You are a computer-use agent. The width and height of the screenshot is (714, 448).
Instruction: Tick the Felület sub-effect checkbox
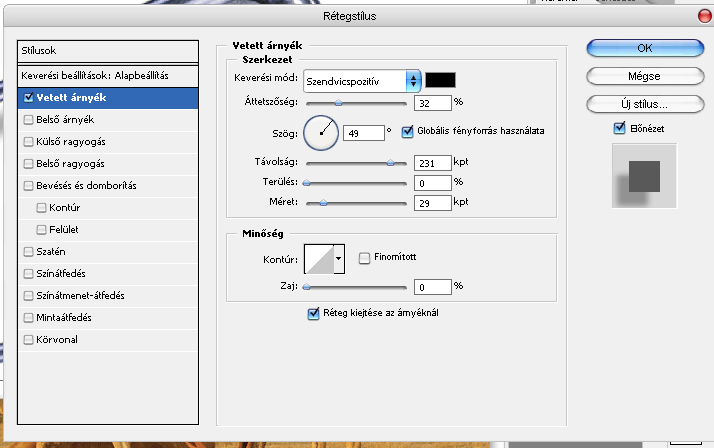point(41,229)
